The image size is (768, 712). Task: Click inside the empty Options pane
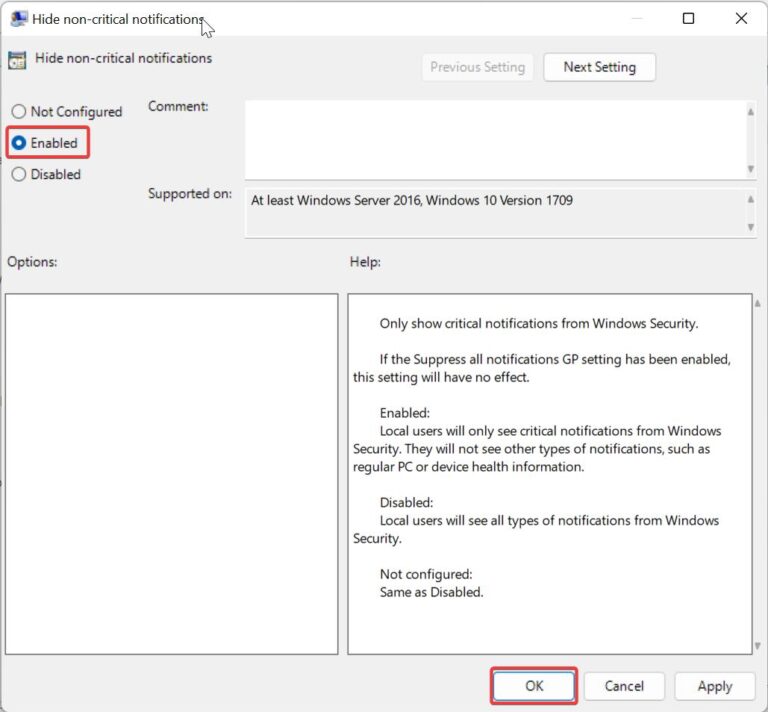171,474
